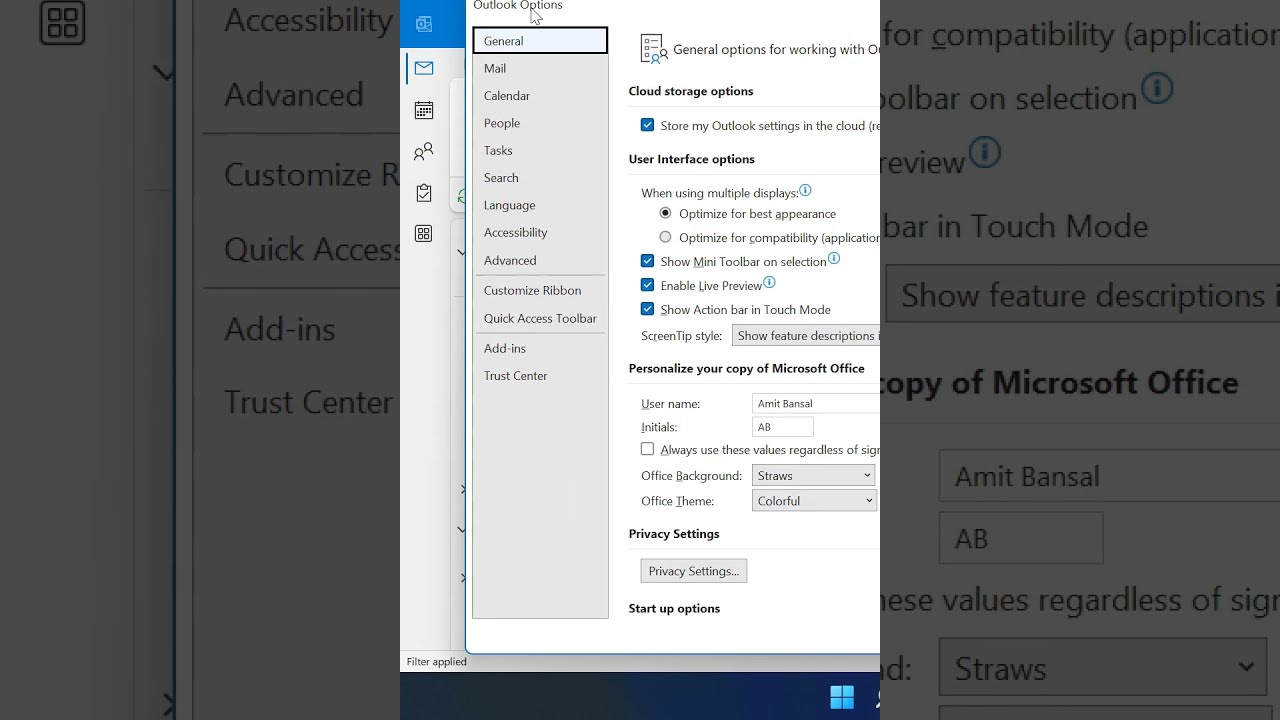
Task: Open the Tasks clipboard icon in sidebar
Action: [x=424, y=193]
